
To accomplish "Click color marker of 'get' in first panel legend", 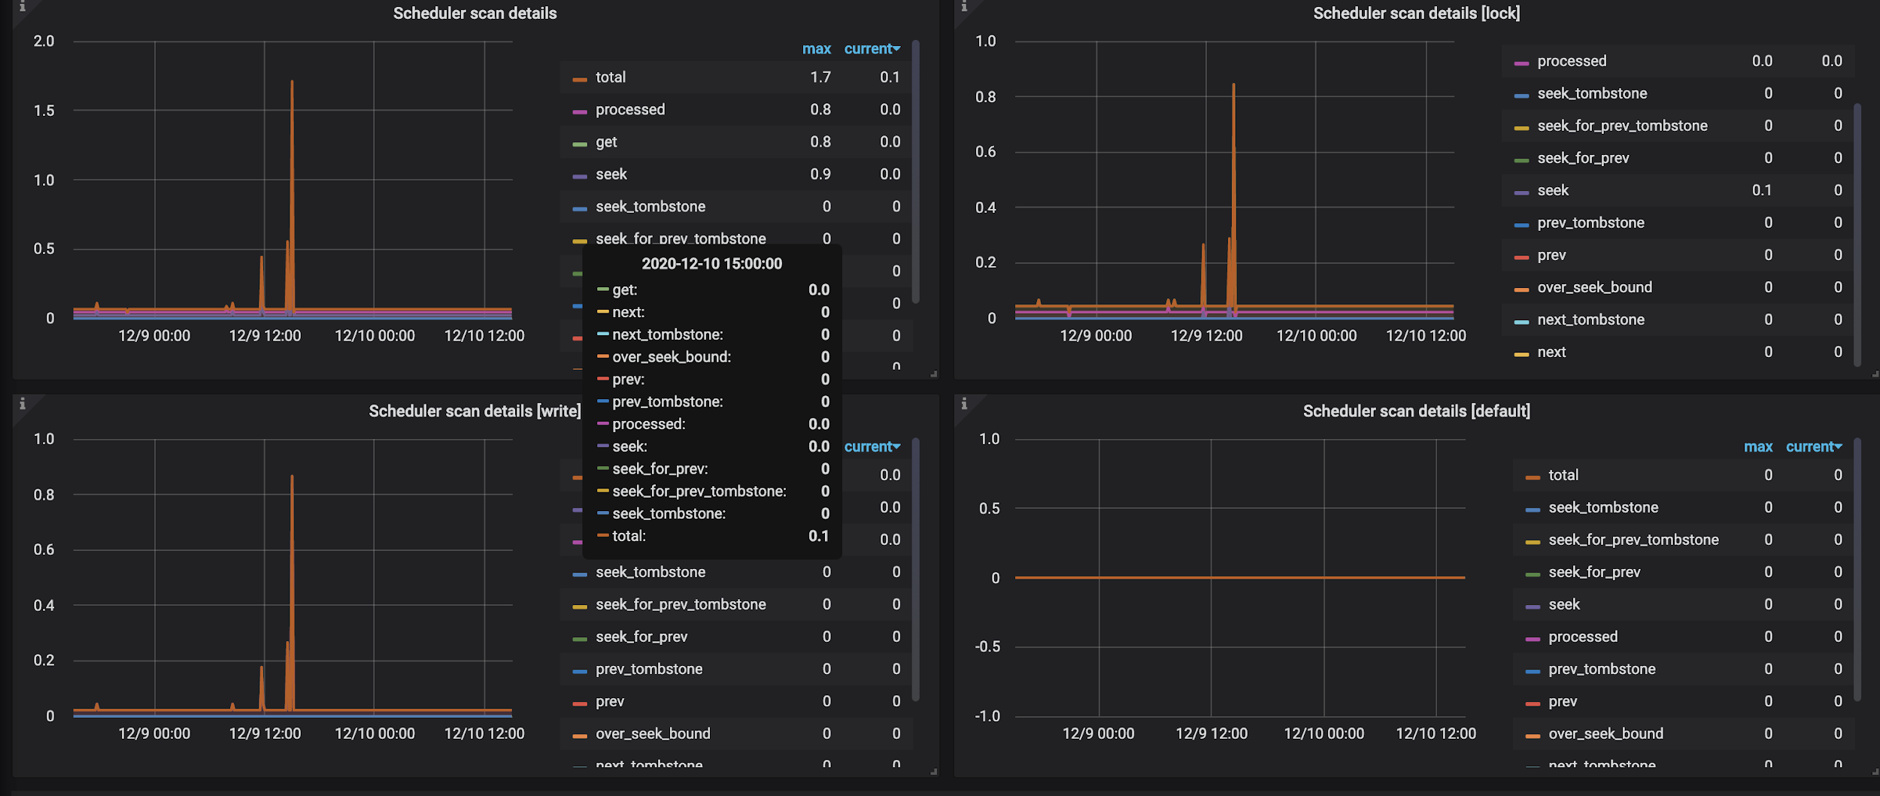I will pyautogui.click(x=579, y=144).
